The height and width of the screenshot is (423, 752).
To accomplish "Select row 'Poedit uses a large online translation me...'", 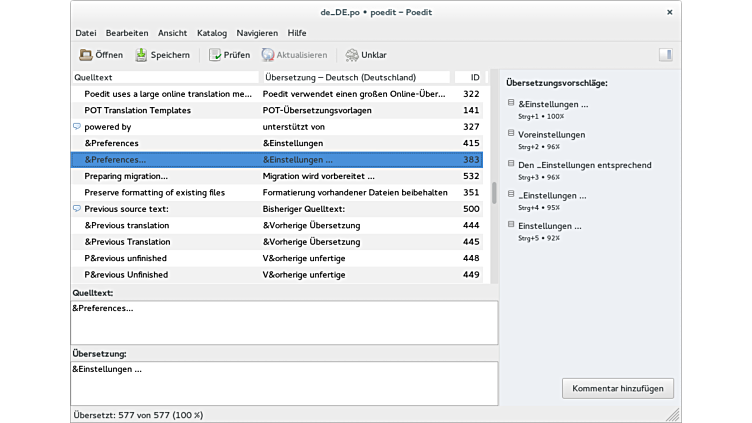I will [277, 94].
